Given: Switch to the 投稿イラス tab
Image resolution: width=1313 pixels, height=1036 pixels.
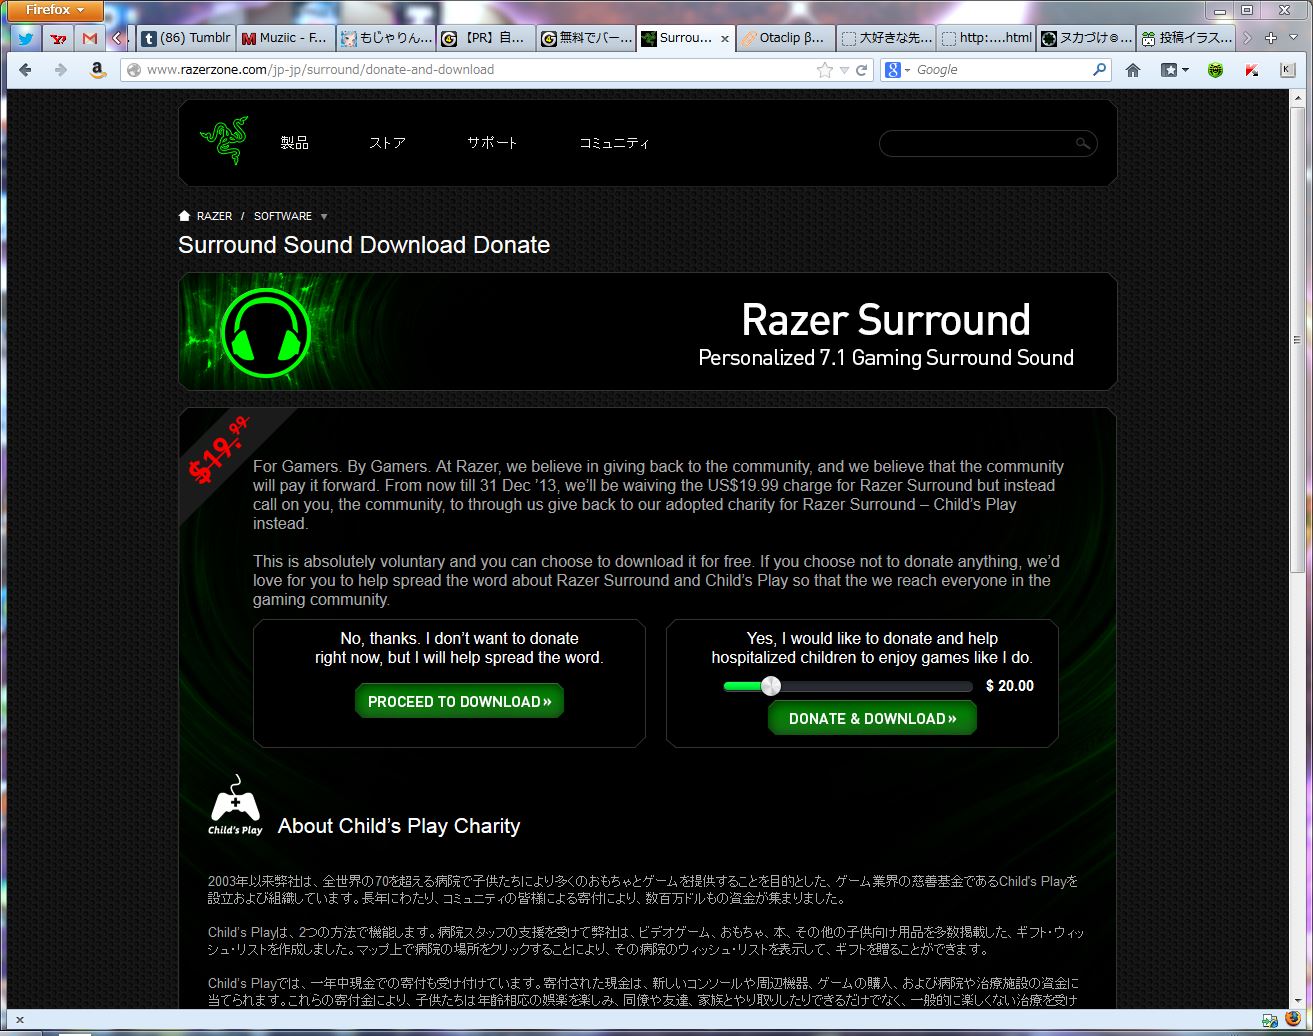Looking at the screenshot, I should click(1186, 39).
